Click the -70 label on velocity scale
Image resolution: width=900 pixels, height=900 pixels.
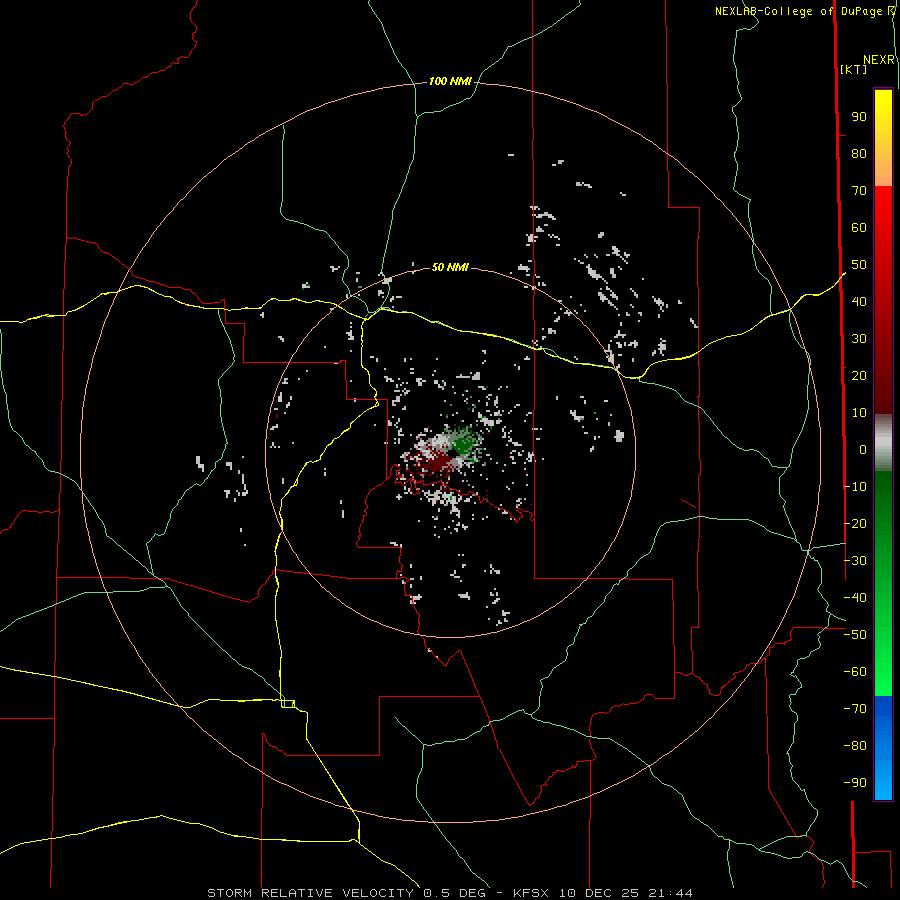pyautogui.click(x=855, y=709)
